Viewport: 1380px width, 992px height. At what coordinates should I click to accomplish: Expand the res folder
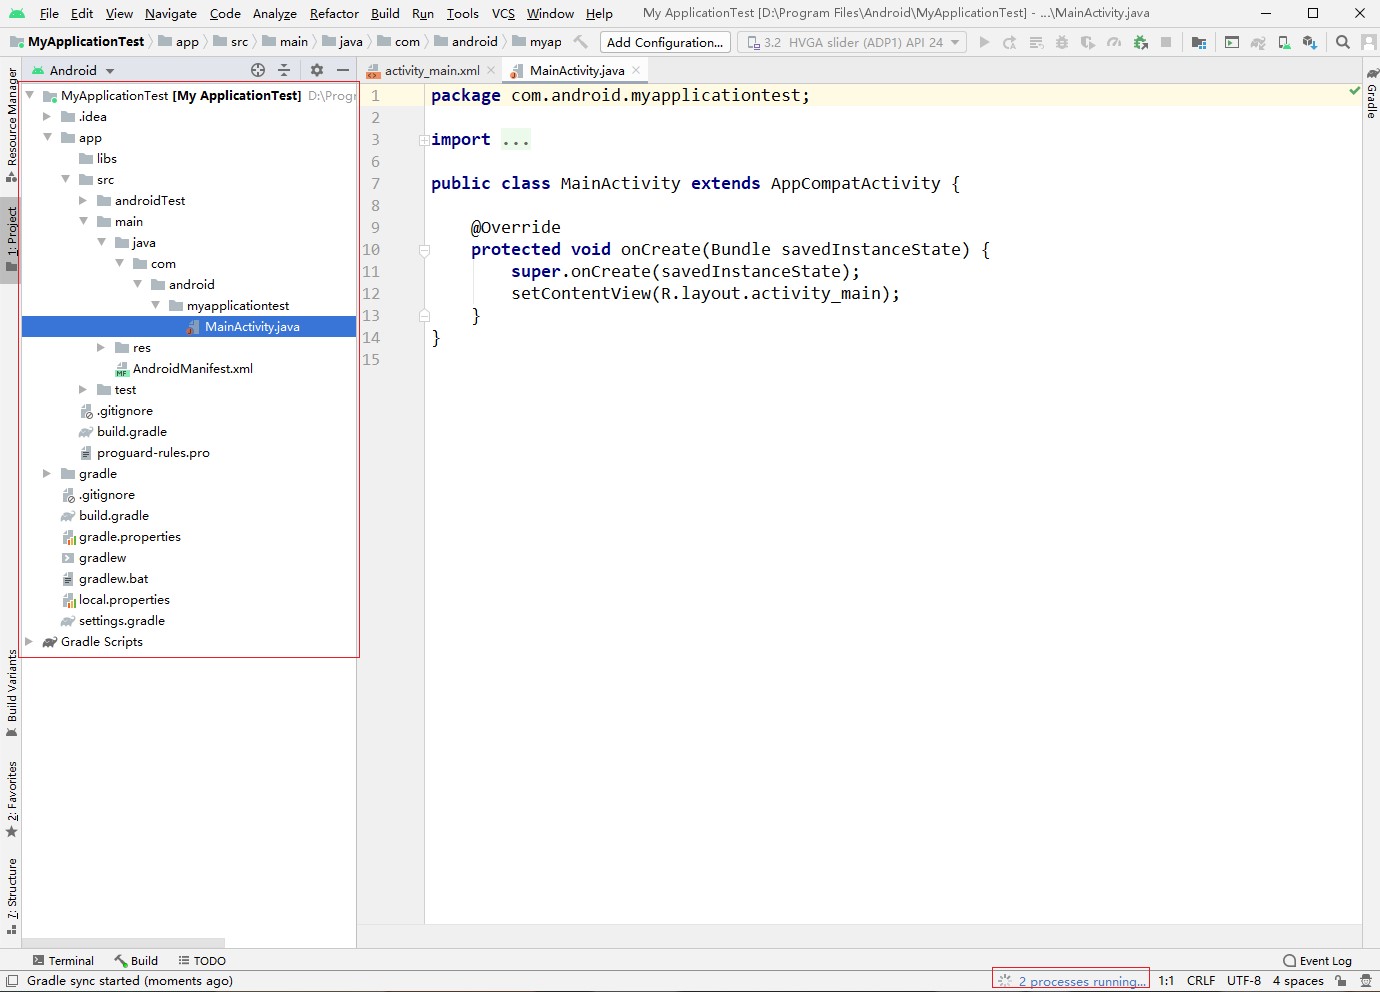(x=101, y=347)
